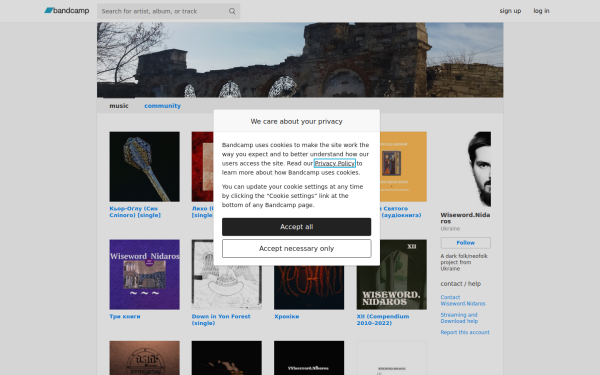Open the bottom-row black cover with white title
Image resolution: width=600 pixels, height=375 pixels.
309,358
